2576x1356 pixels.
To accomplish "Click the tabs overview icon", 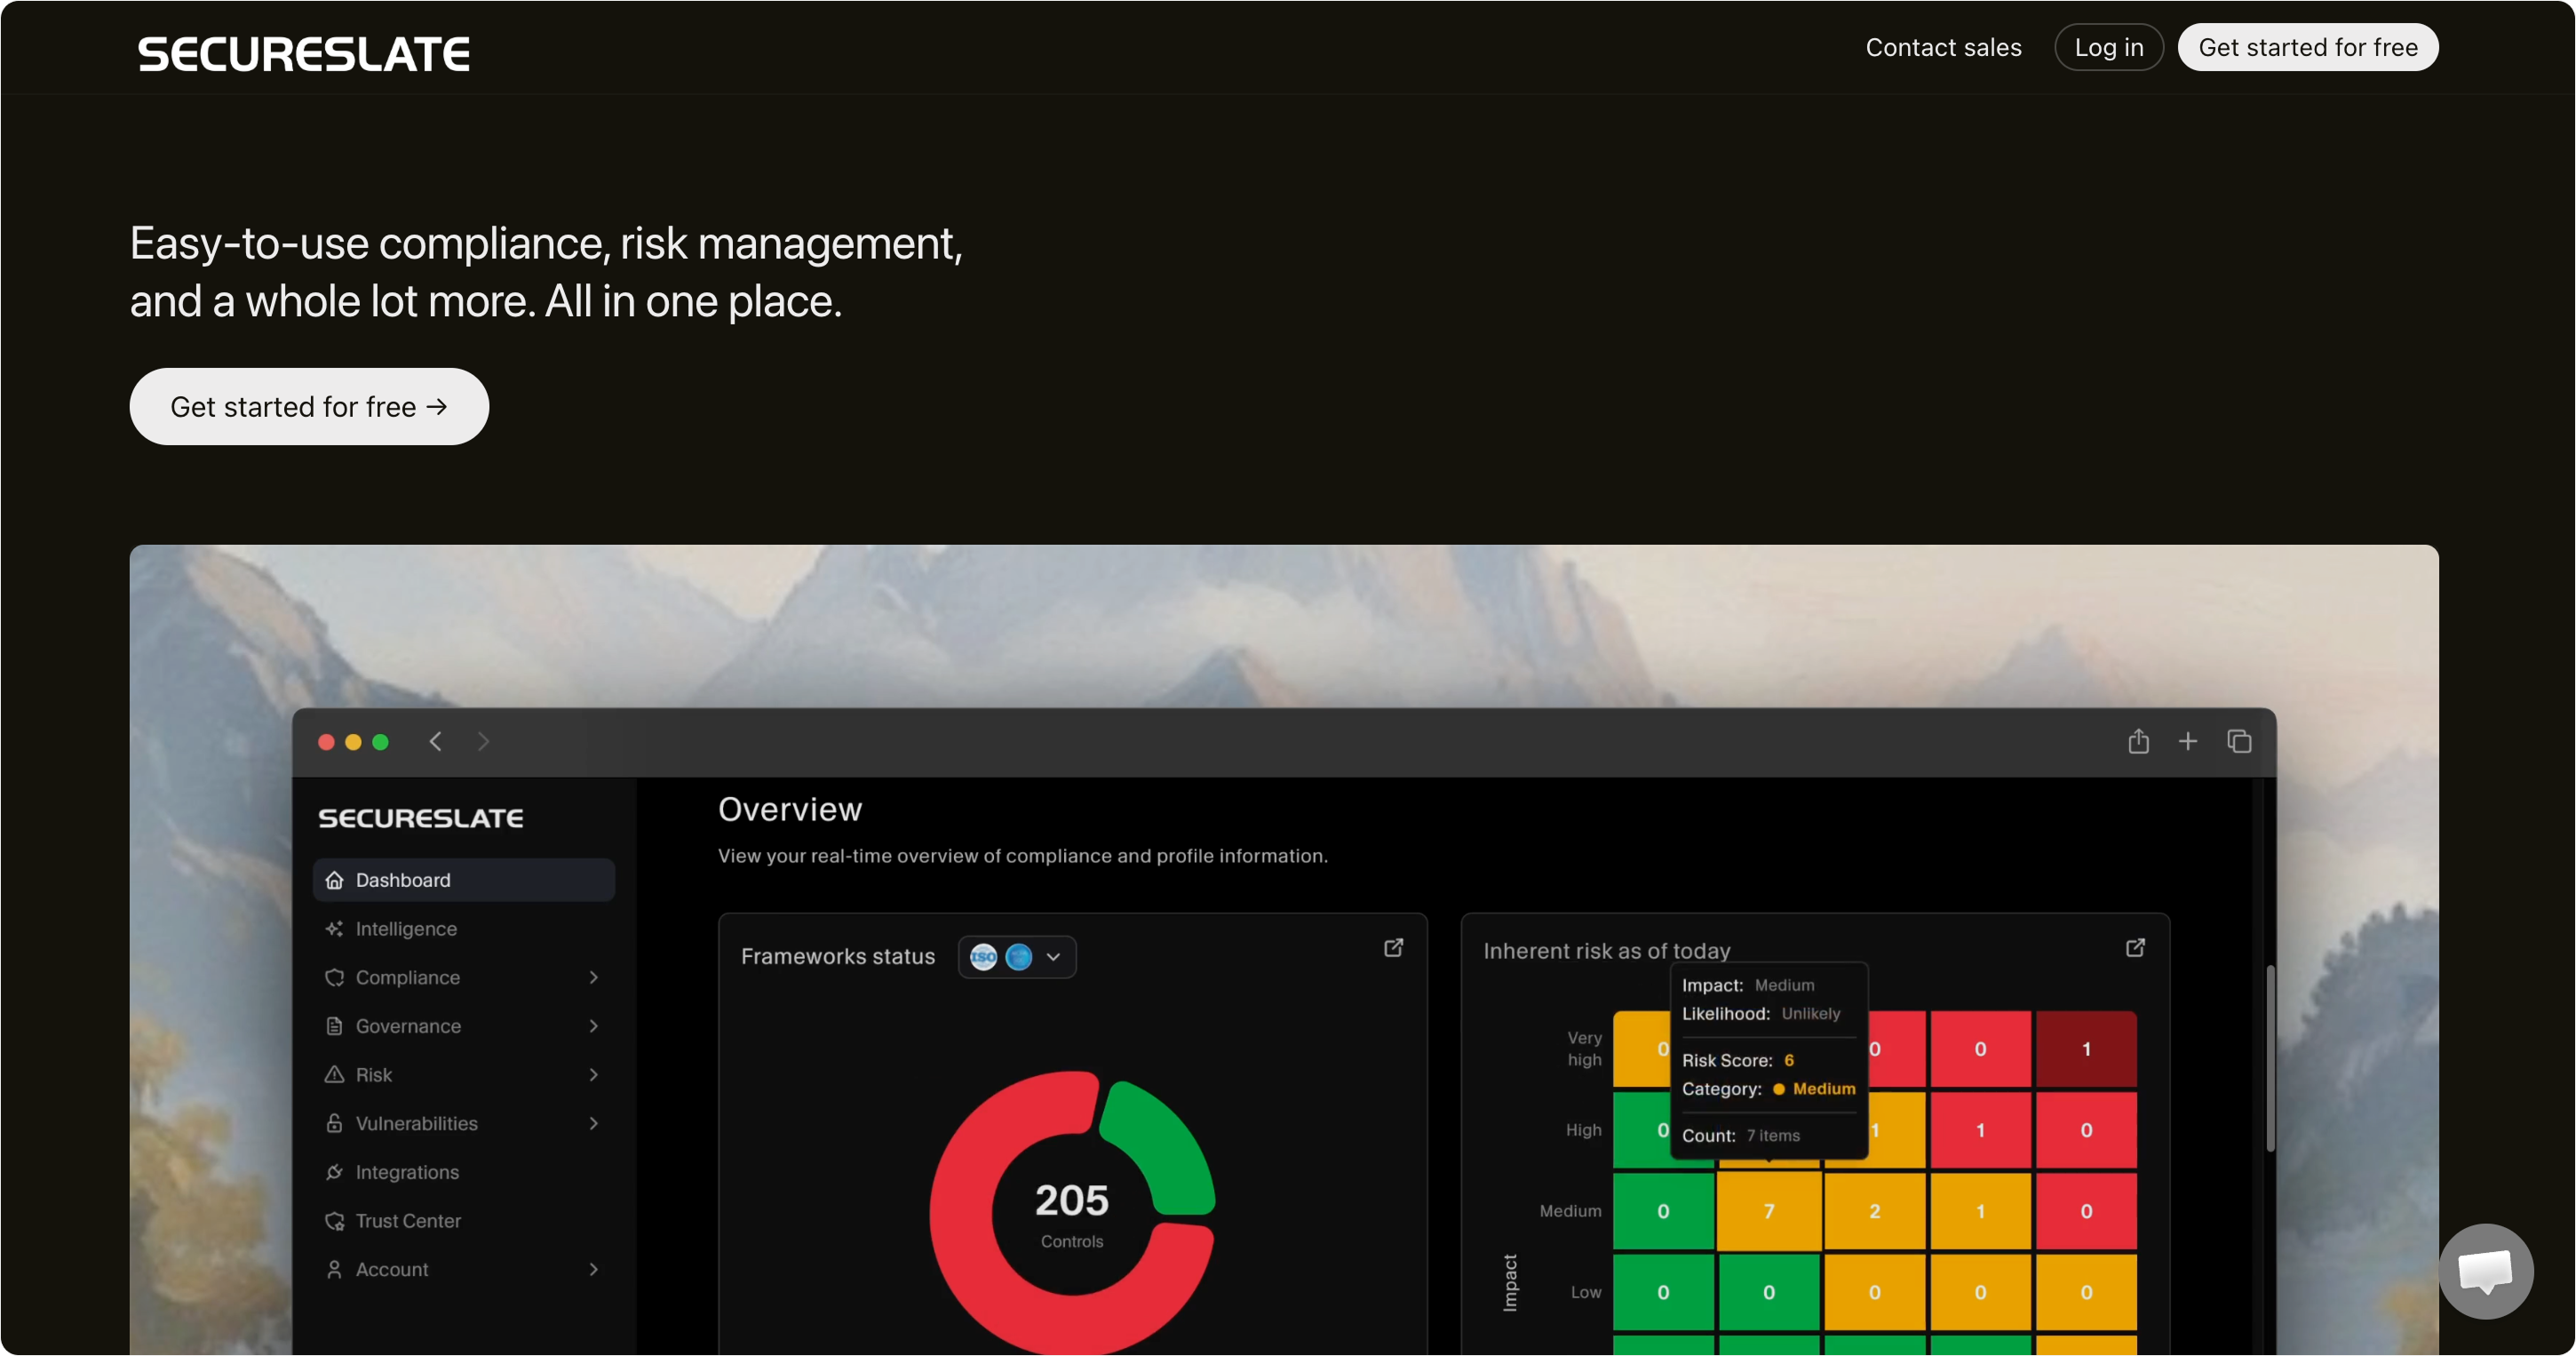I will pos(2239,741).
